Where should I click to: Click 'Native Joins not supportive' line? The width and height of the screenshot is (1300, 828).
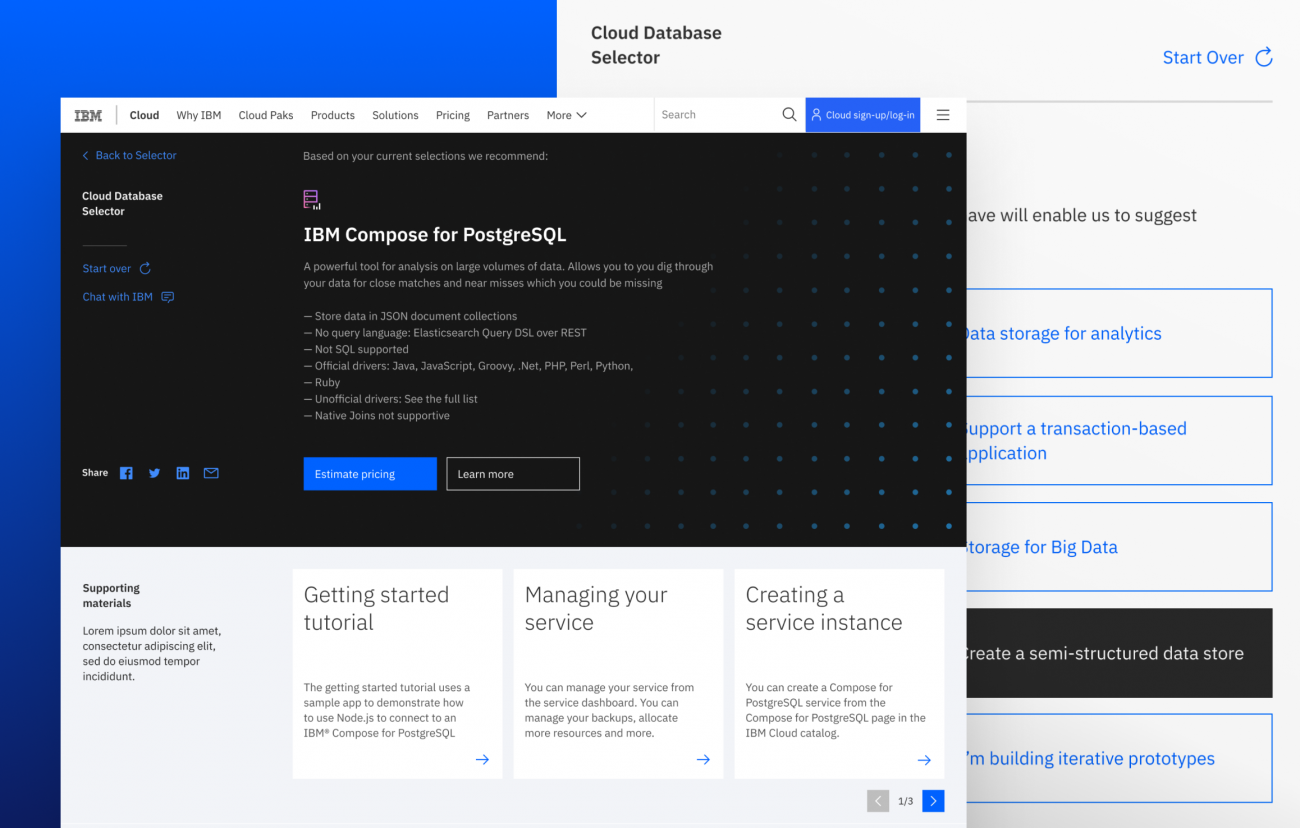[377, 416]
